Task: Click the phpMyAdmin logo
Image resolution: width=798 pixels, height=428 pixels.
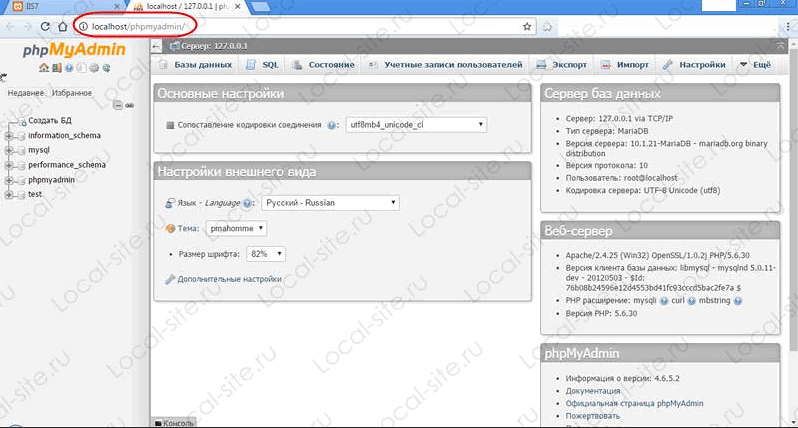Action: coord(74,50)
